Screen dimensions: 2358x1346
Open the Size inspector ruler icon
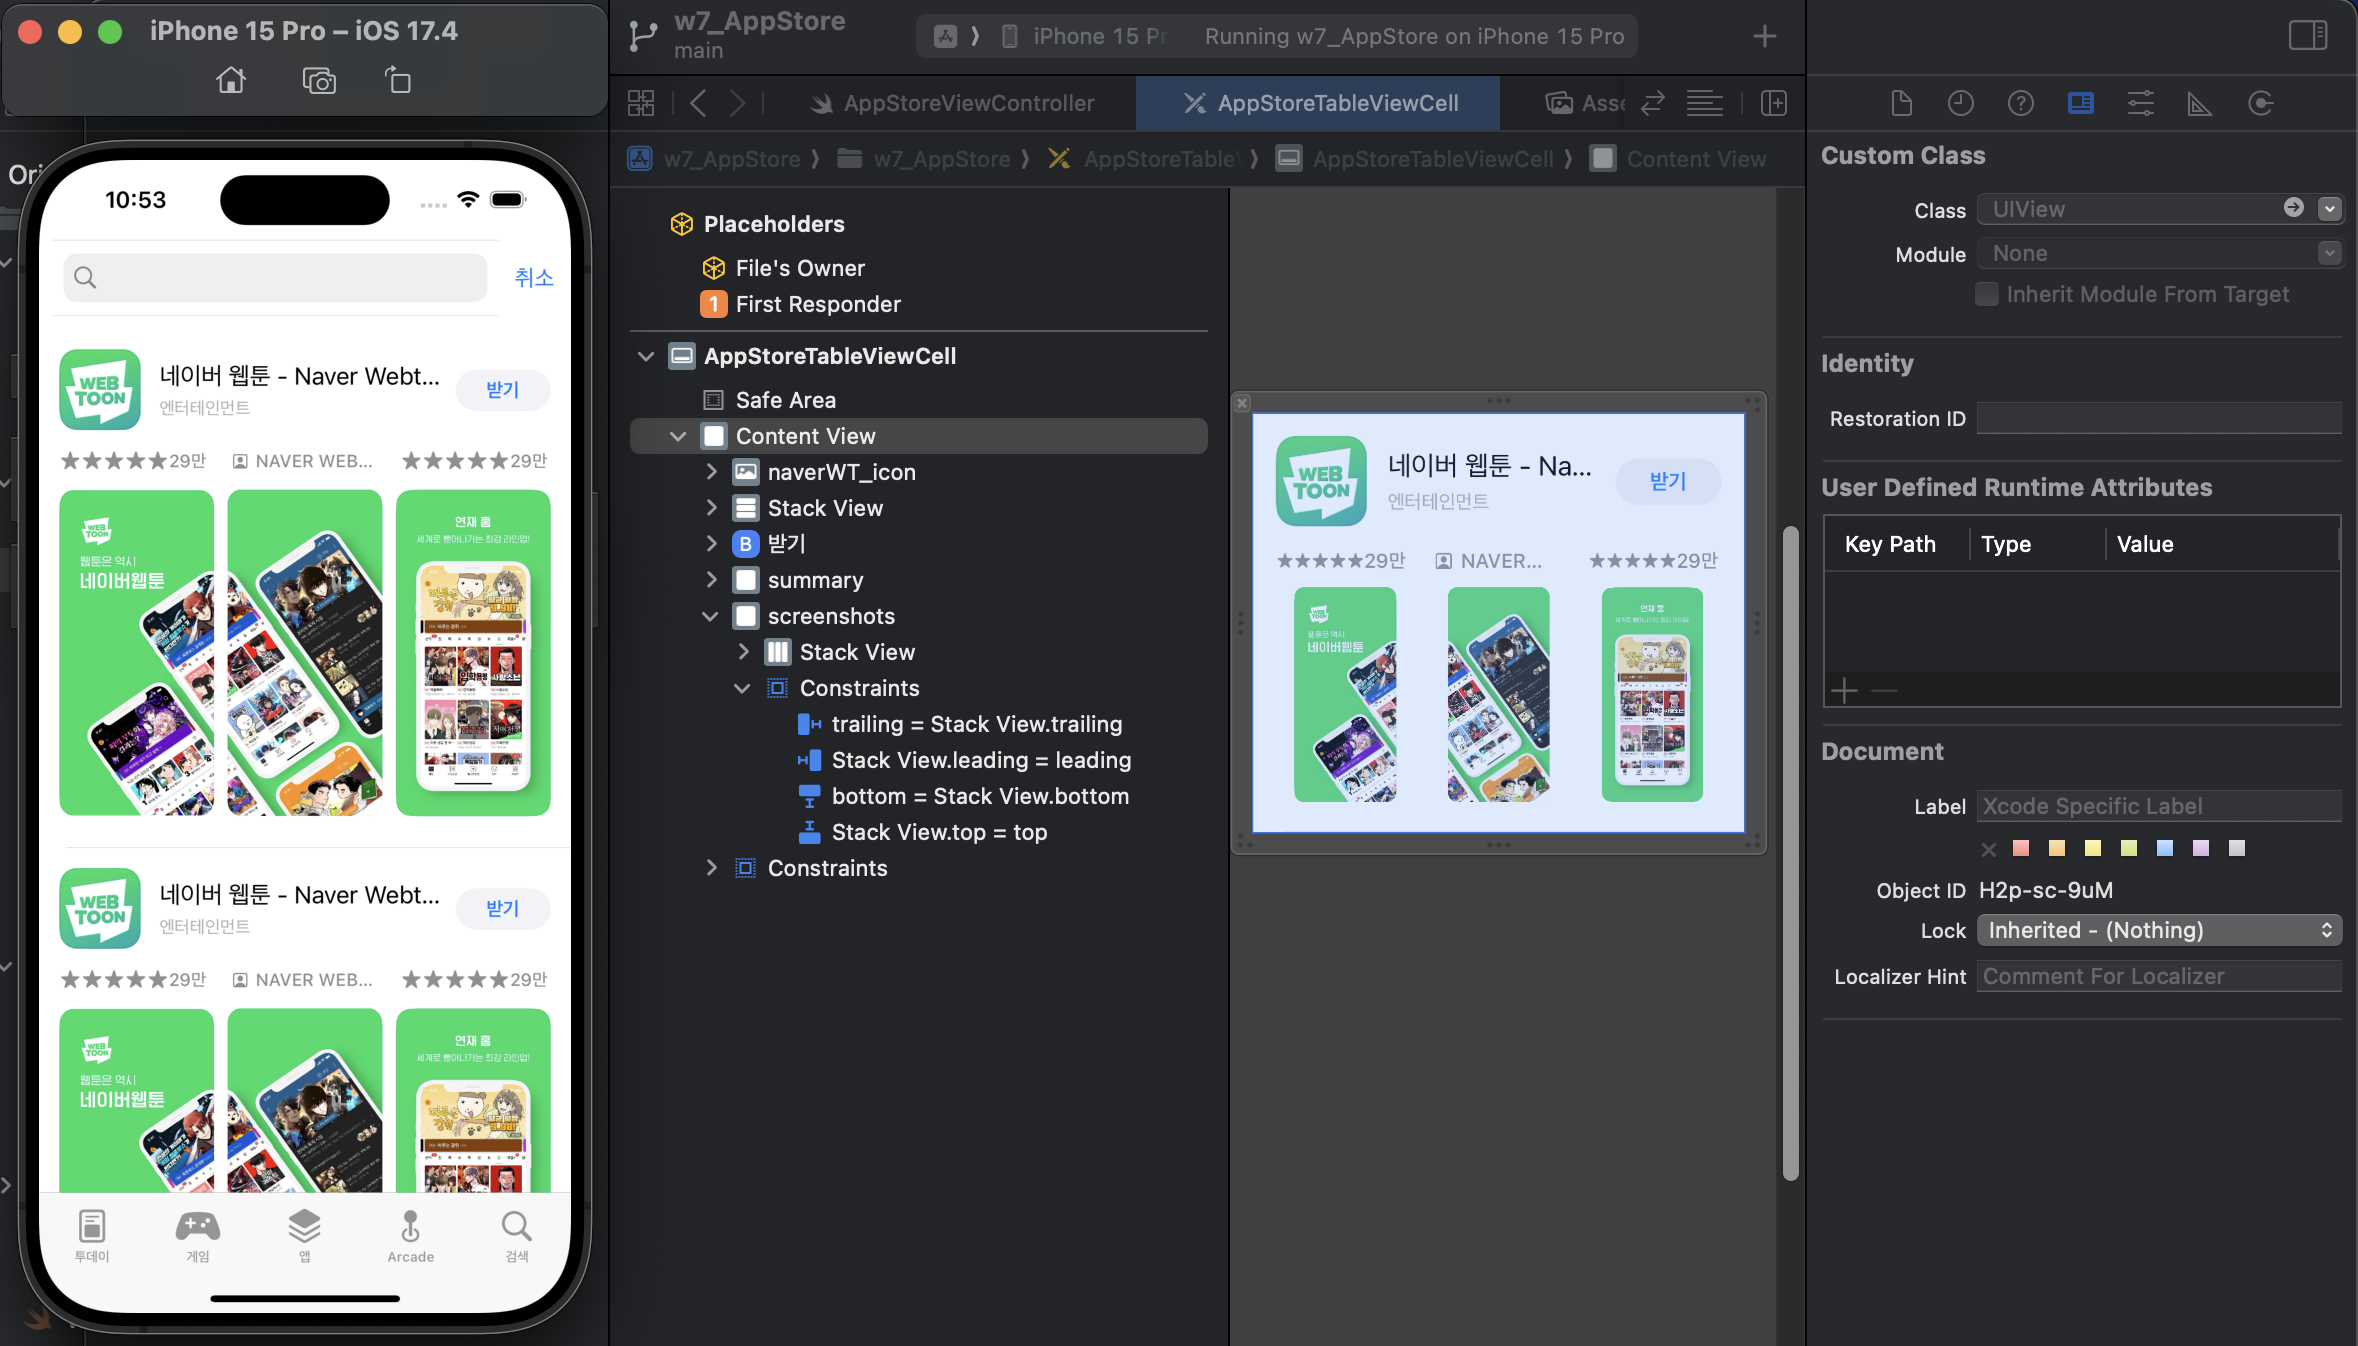(2200, 103)
